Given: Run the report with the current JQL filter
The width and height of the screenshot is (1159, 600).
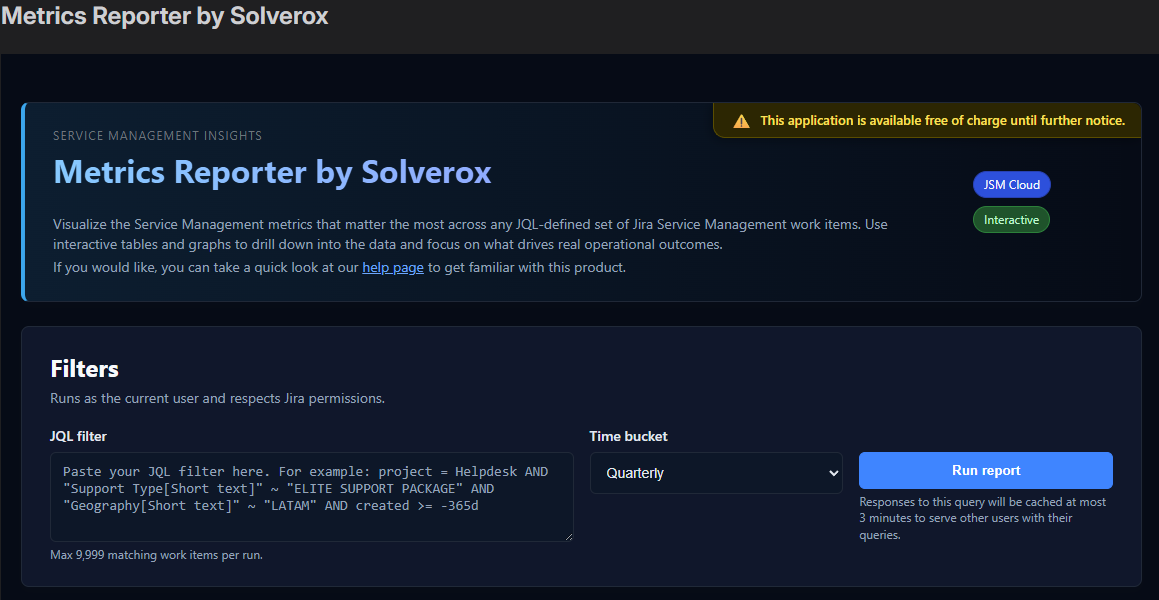Looking at the screenshot, I should (985, 470).
